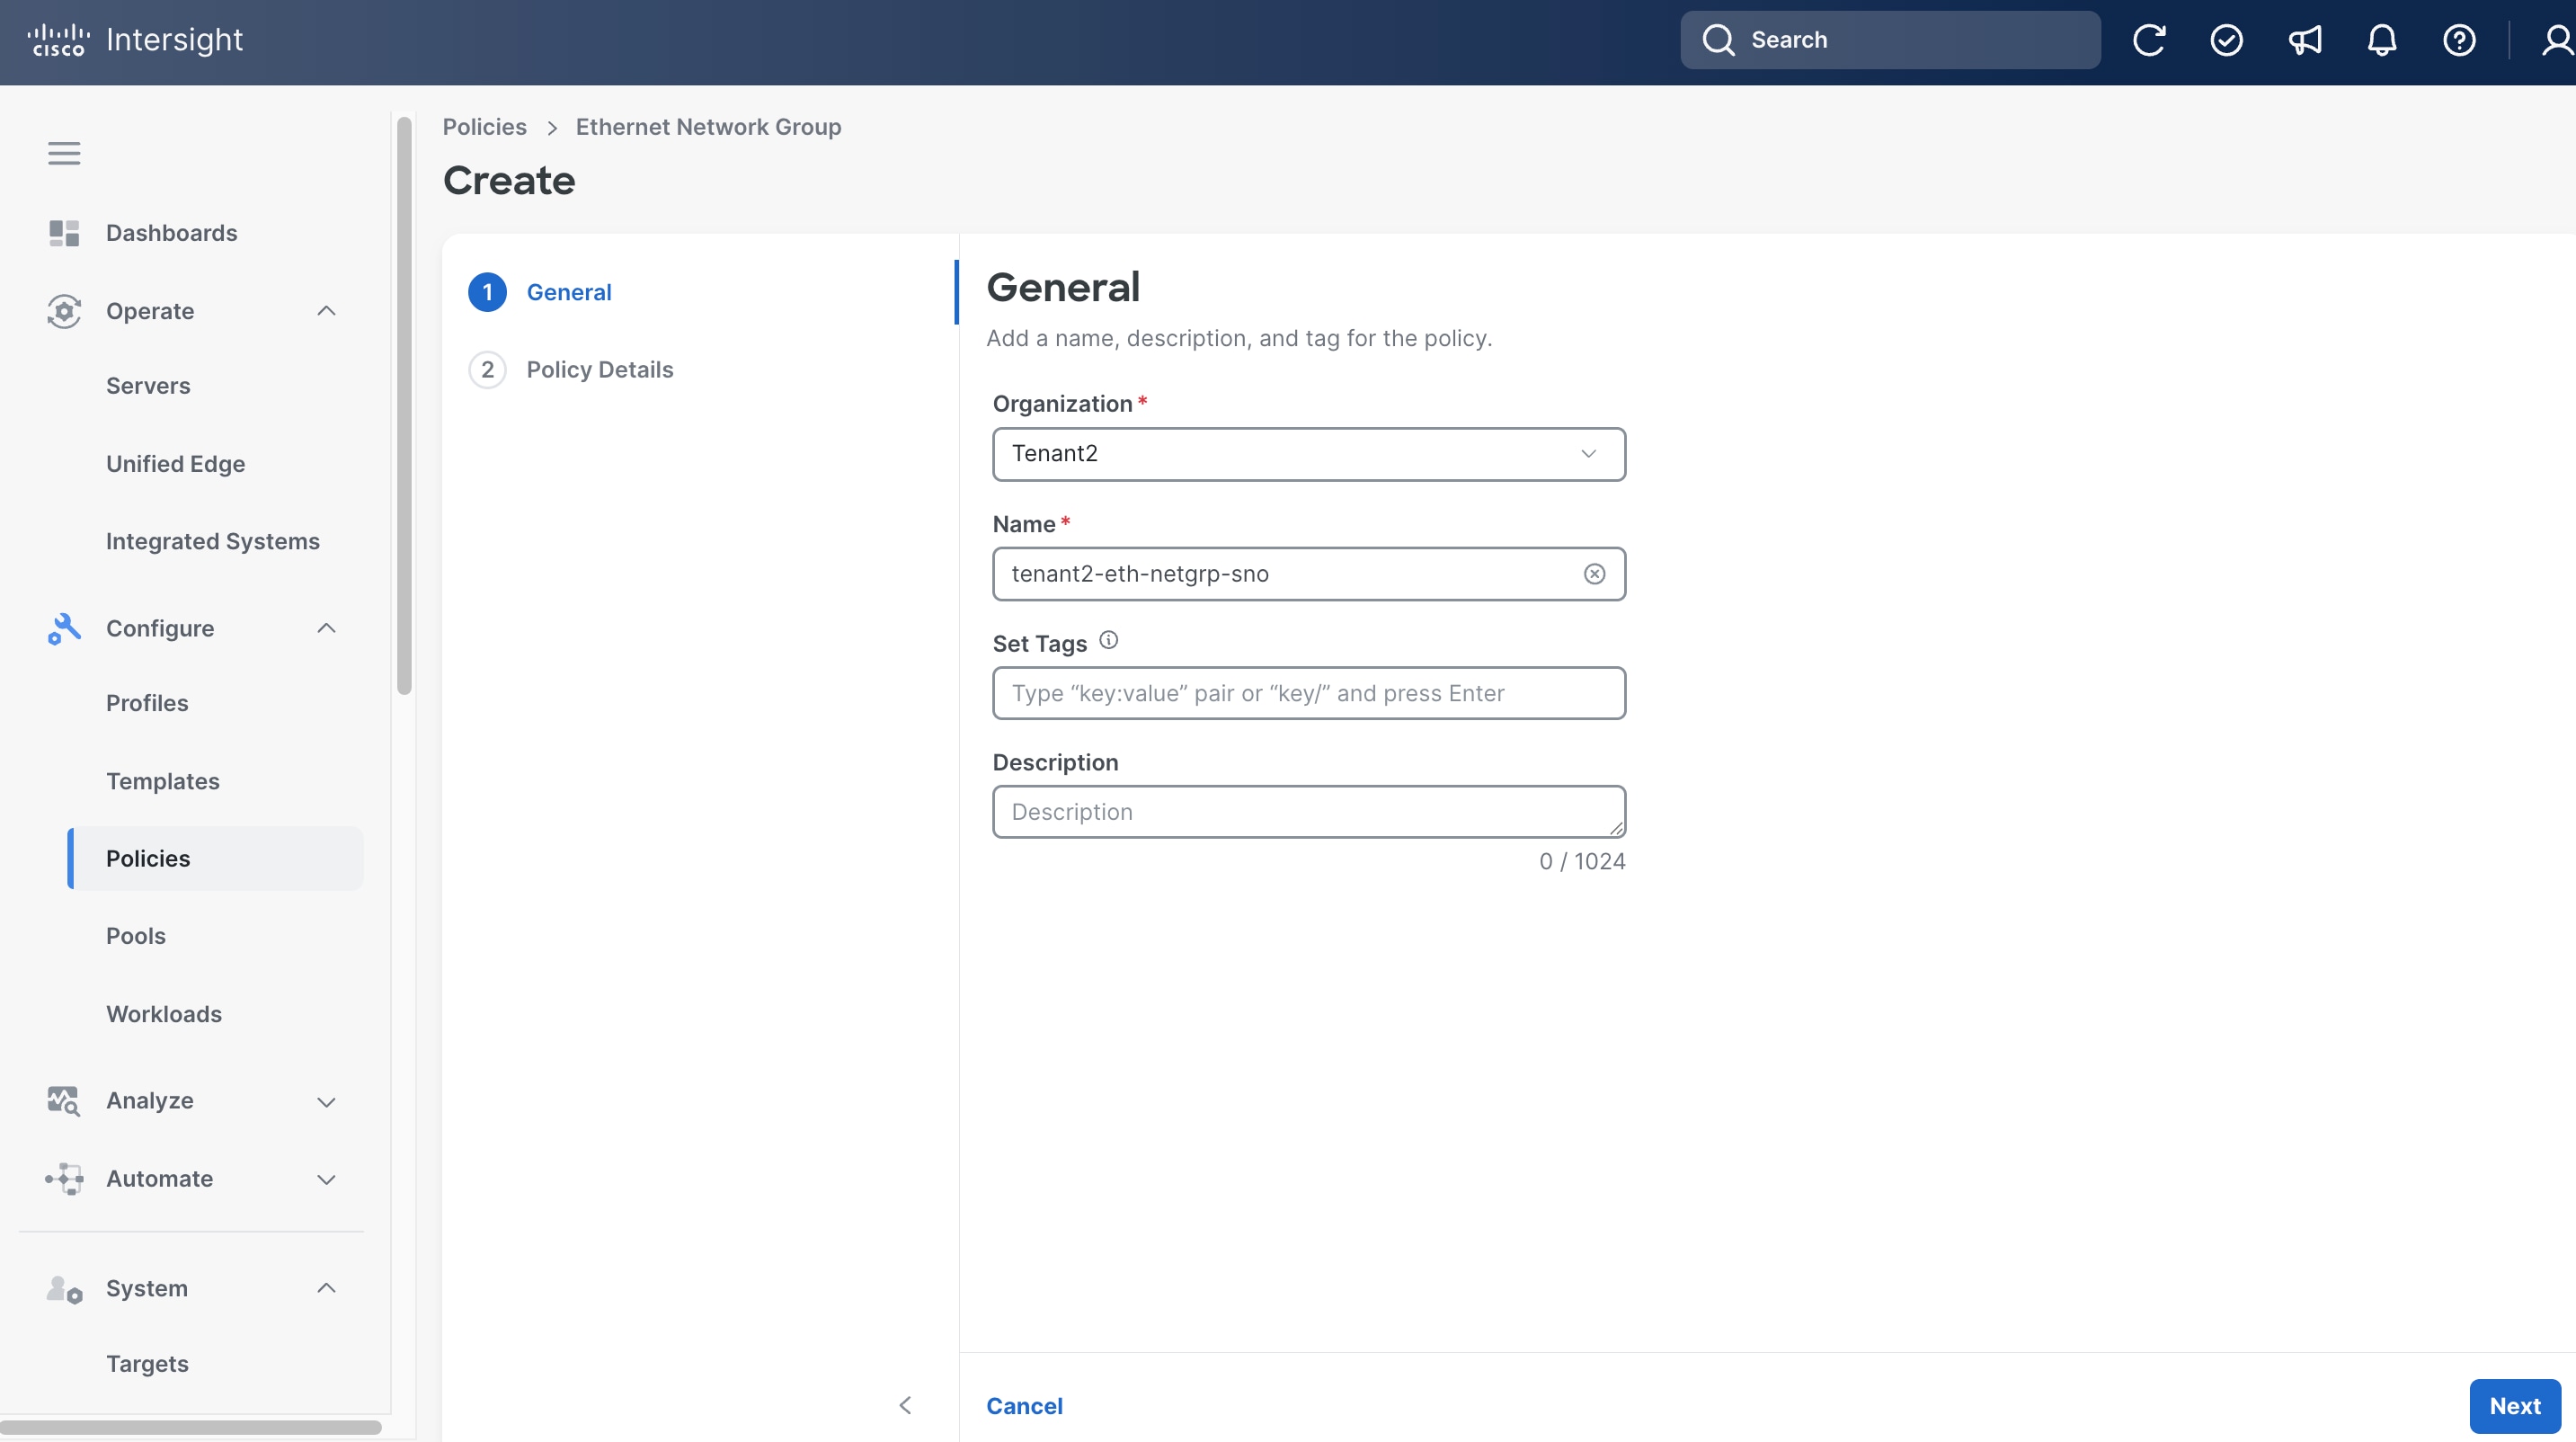Screen dimensions: 2576x1442
Task: Go to Profiles under Configure
Action: point(147,703)
